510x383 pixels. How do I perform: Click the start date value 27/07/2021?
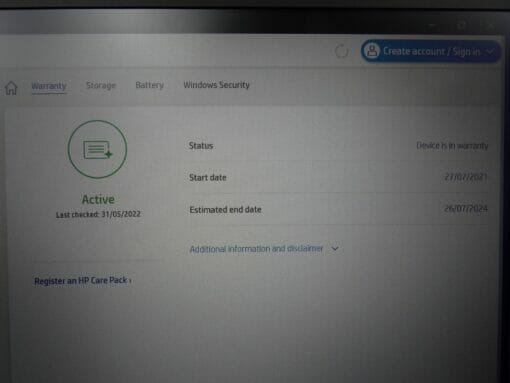(x=466, y=176)
